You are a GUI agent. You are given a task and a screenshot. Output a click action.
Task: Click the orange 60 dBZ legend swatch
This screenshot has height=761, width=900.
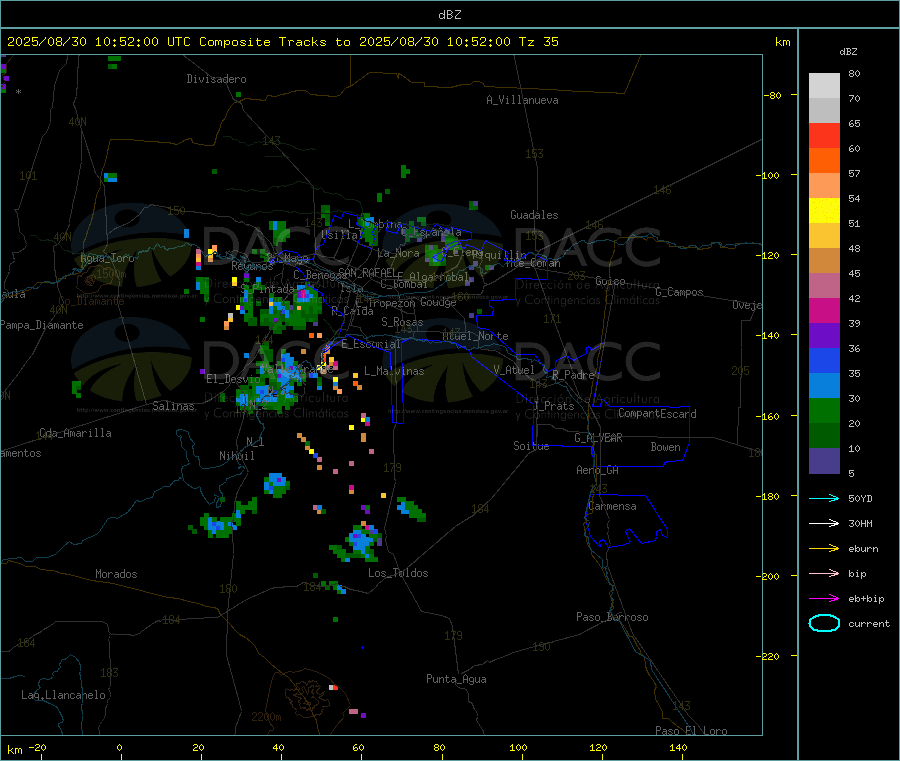click(x=824, y=161)
